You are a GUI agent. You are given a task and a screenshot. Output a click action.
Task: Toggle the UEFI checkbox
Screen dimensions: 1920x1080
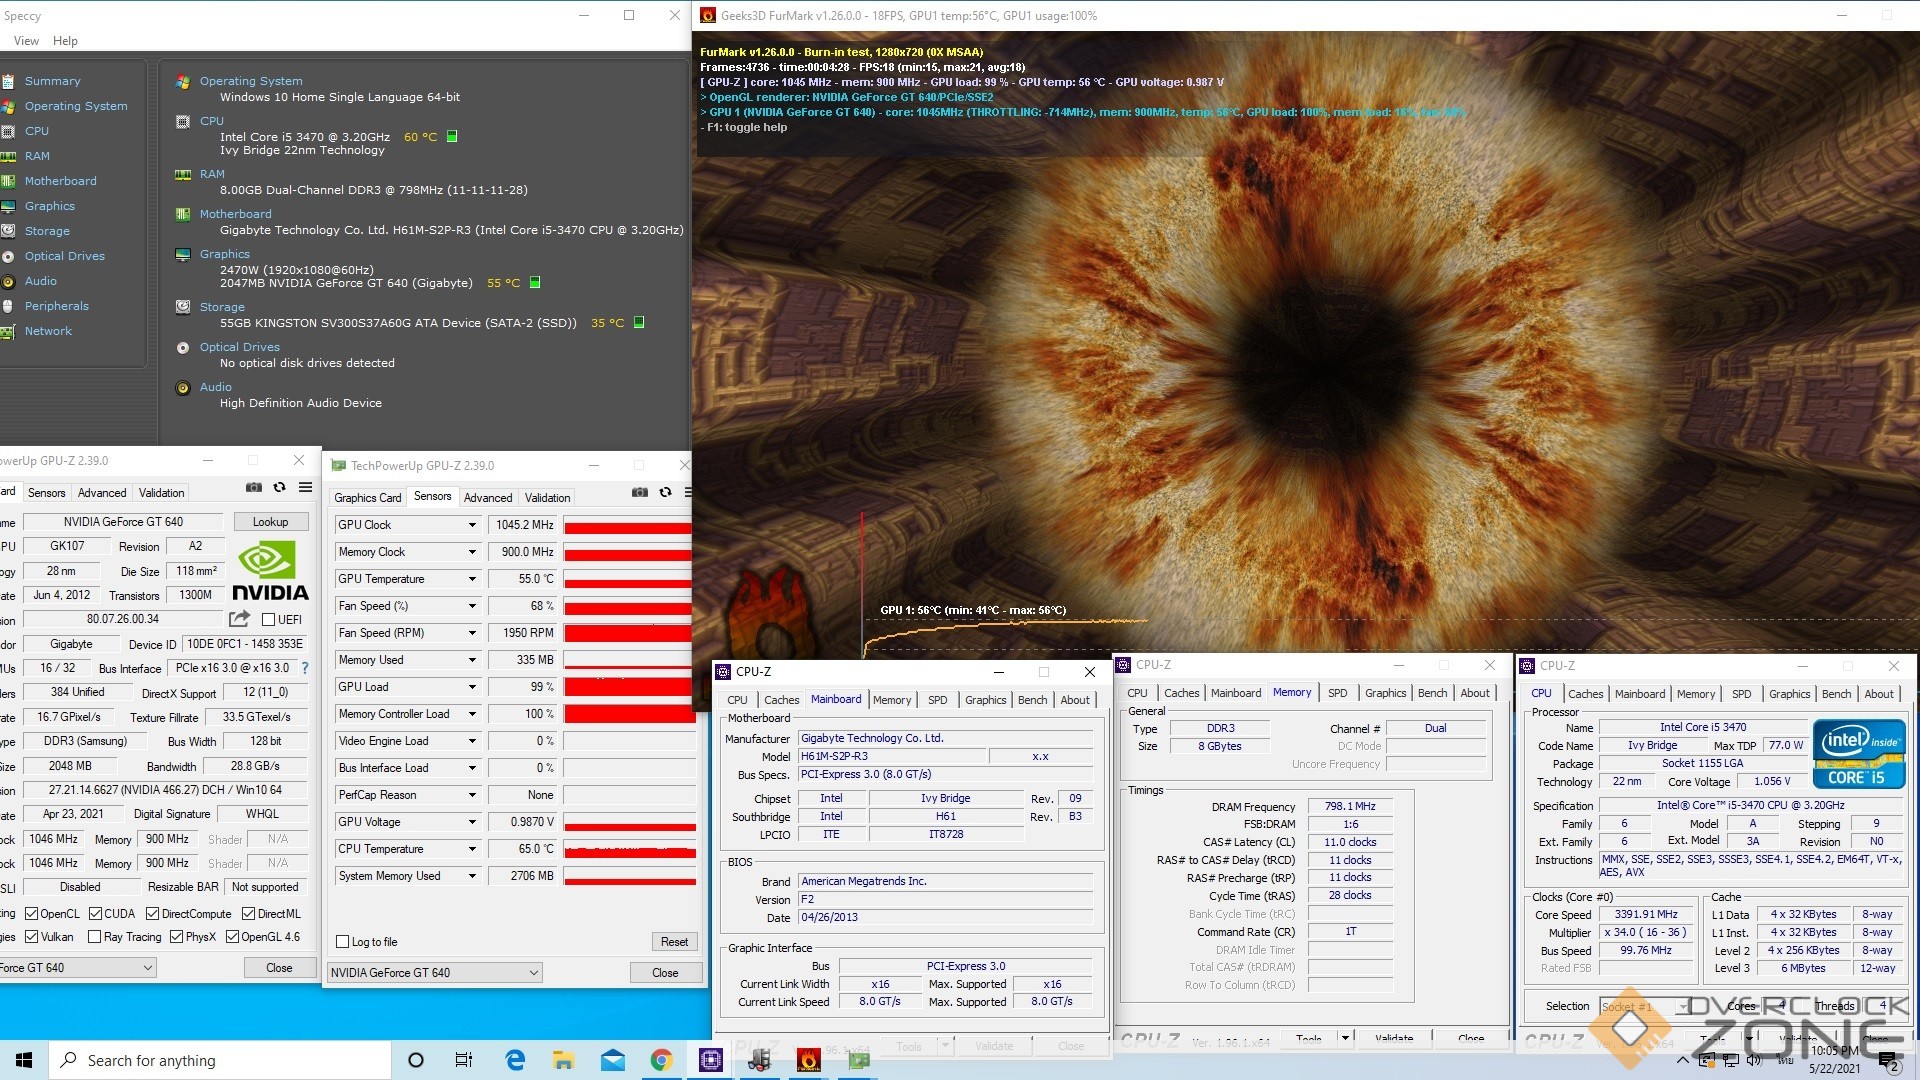pyautogui.click(x=268, y=620)
